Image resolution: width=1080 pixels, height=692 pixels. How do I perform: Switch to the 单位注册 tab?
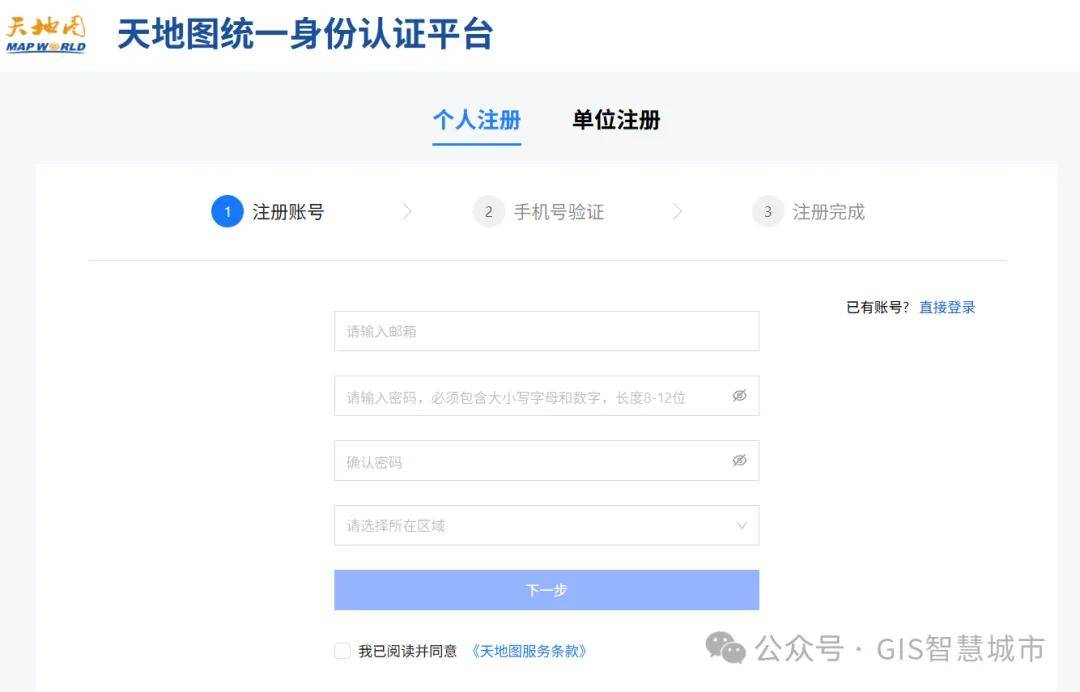(x=616, y=120)
